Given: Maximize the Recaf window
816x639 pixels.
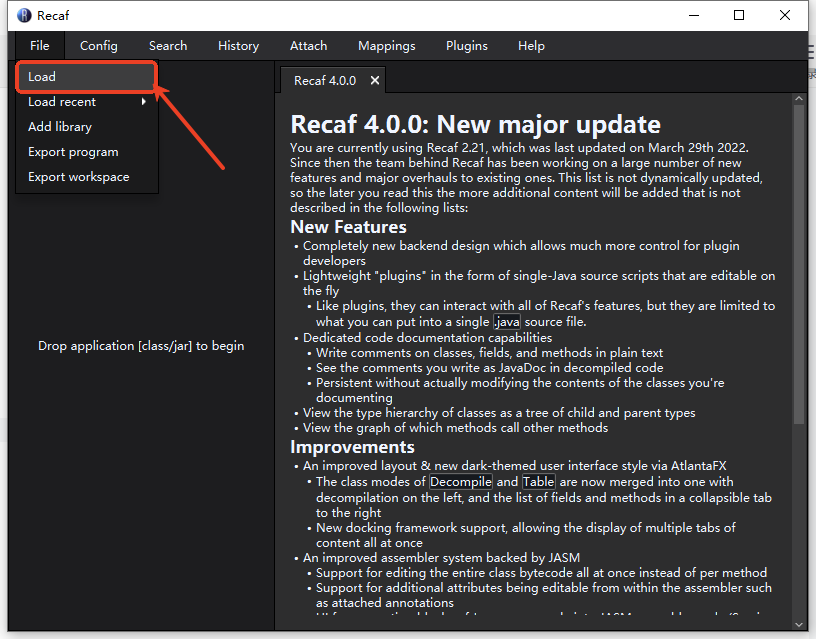Looking at the screenshot, I should point(738,16).
